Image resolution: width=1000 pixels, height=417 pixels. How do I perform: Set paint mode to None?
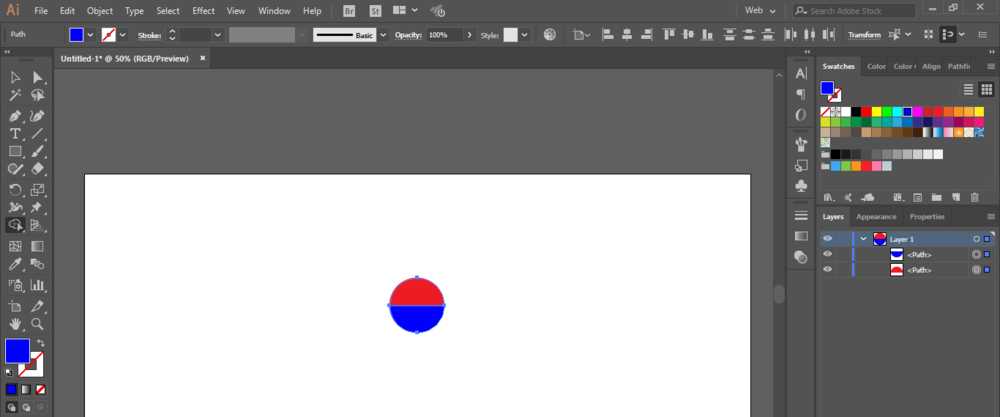coord(40,389)
